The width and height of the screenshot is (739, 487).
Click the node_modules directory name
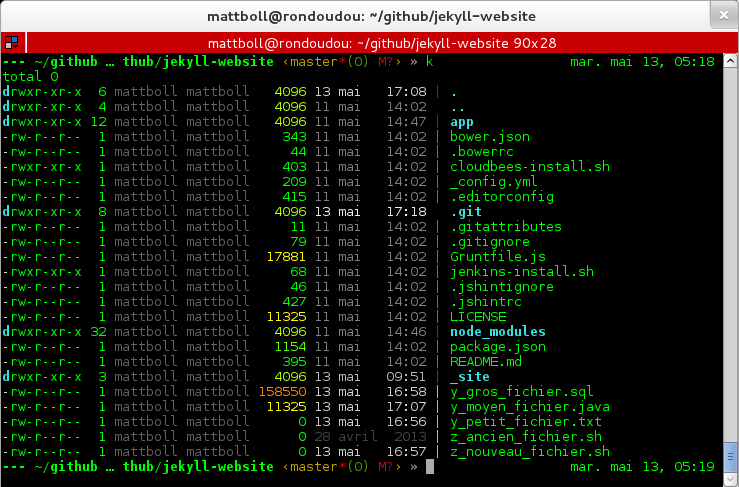click(498, 332)
